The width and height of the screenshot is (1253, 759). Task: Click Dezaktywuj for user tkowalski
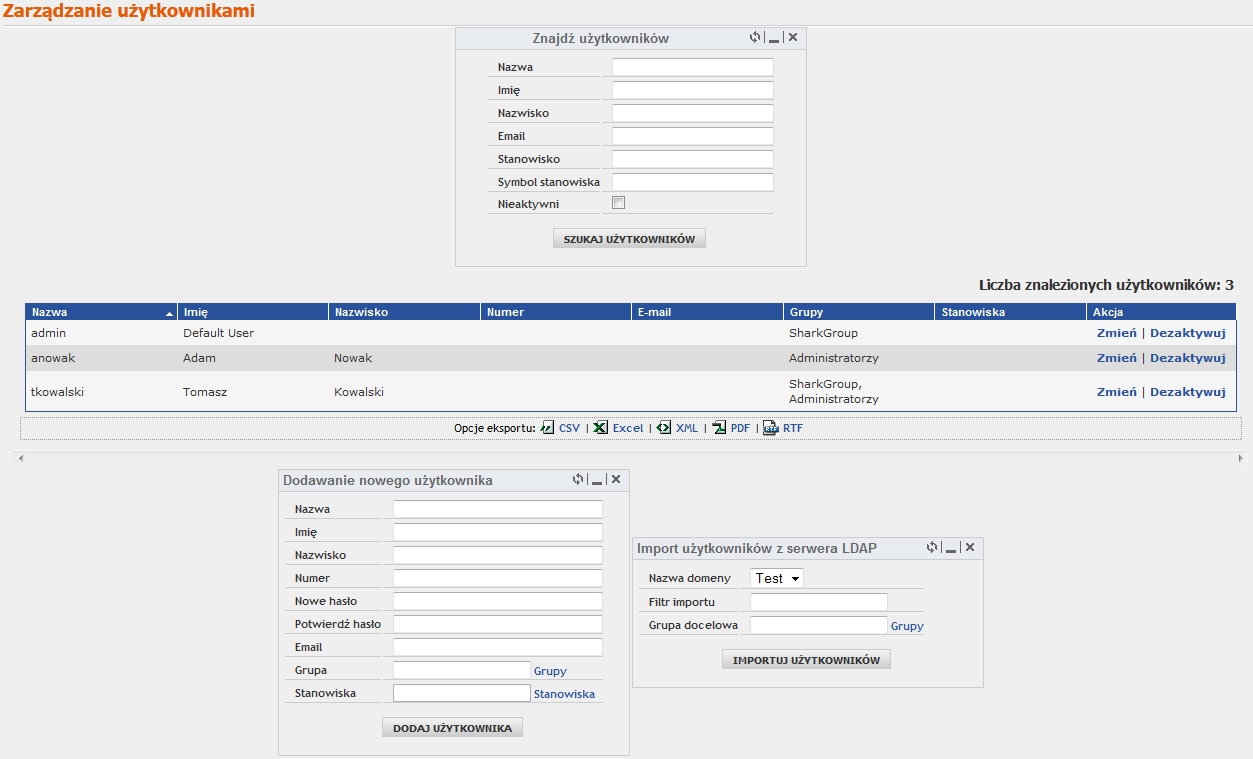coord(1187,392)
